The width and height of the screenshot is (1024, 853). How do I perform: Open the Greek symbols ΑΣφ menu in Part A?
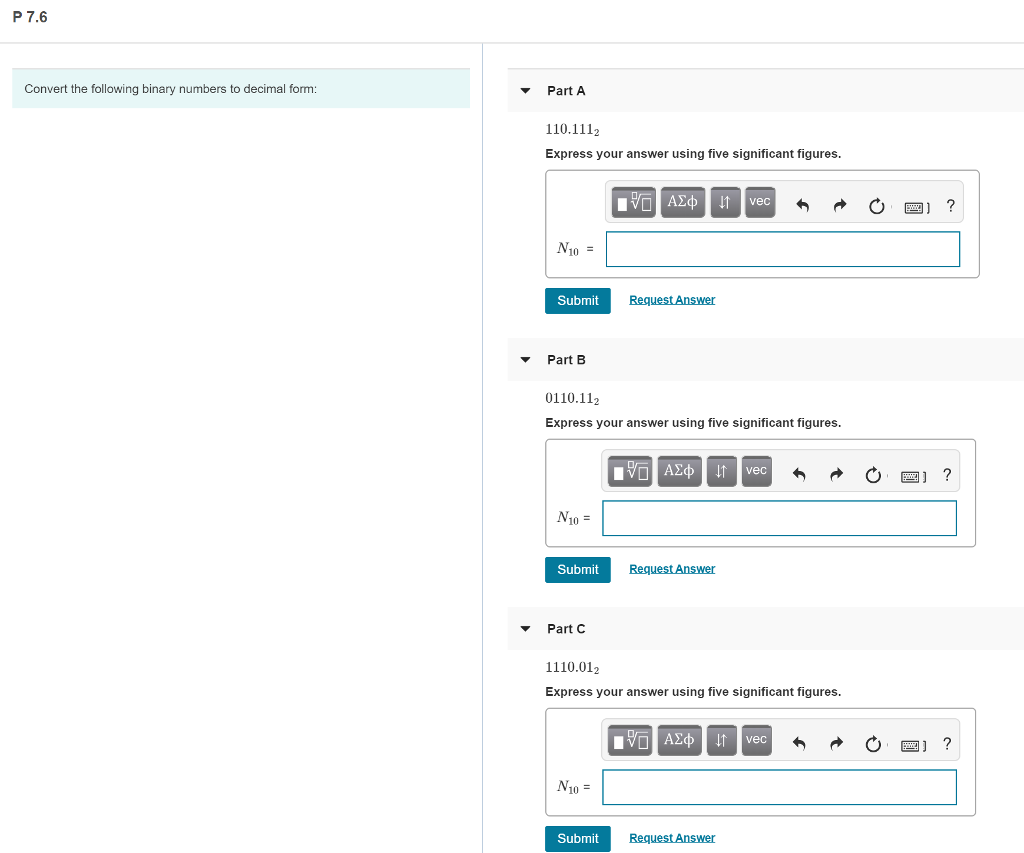point(682,201)
